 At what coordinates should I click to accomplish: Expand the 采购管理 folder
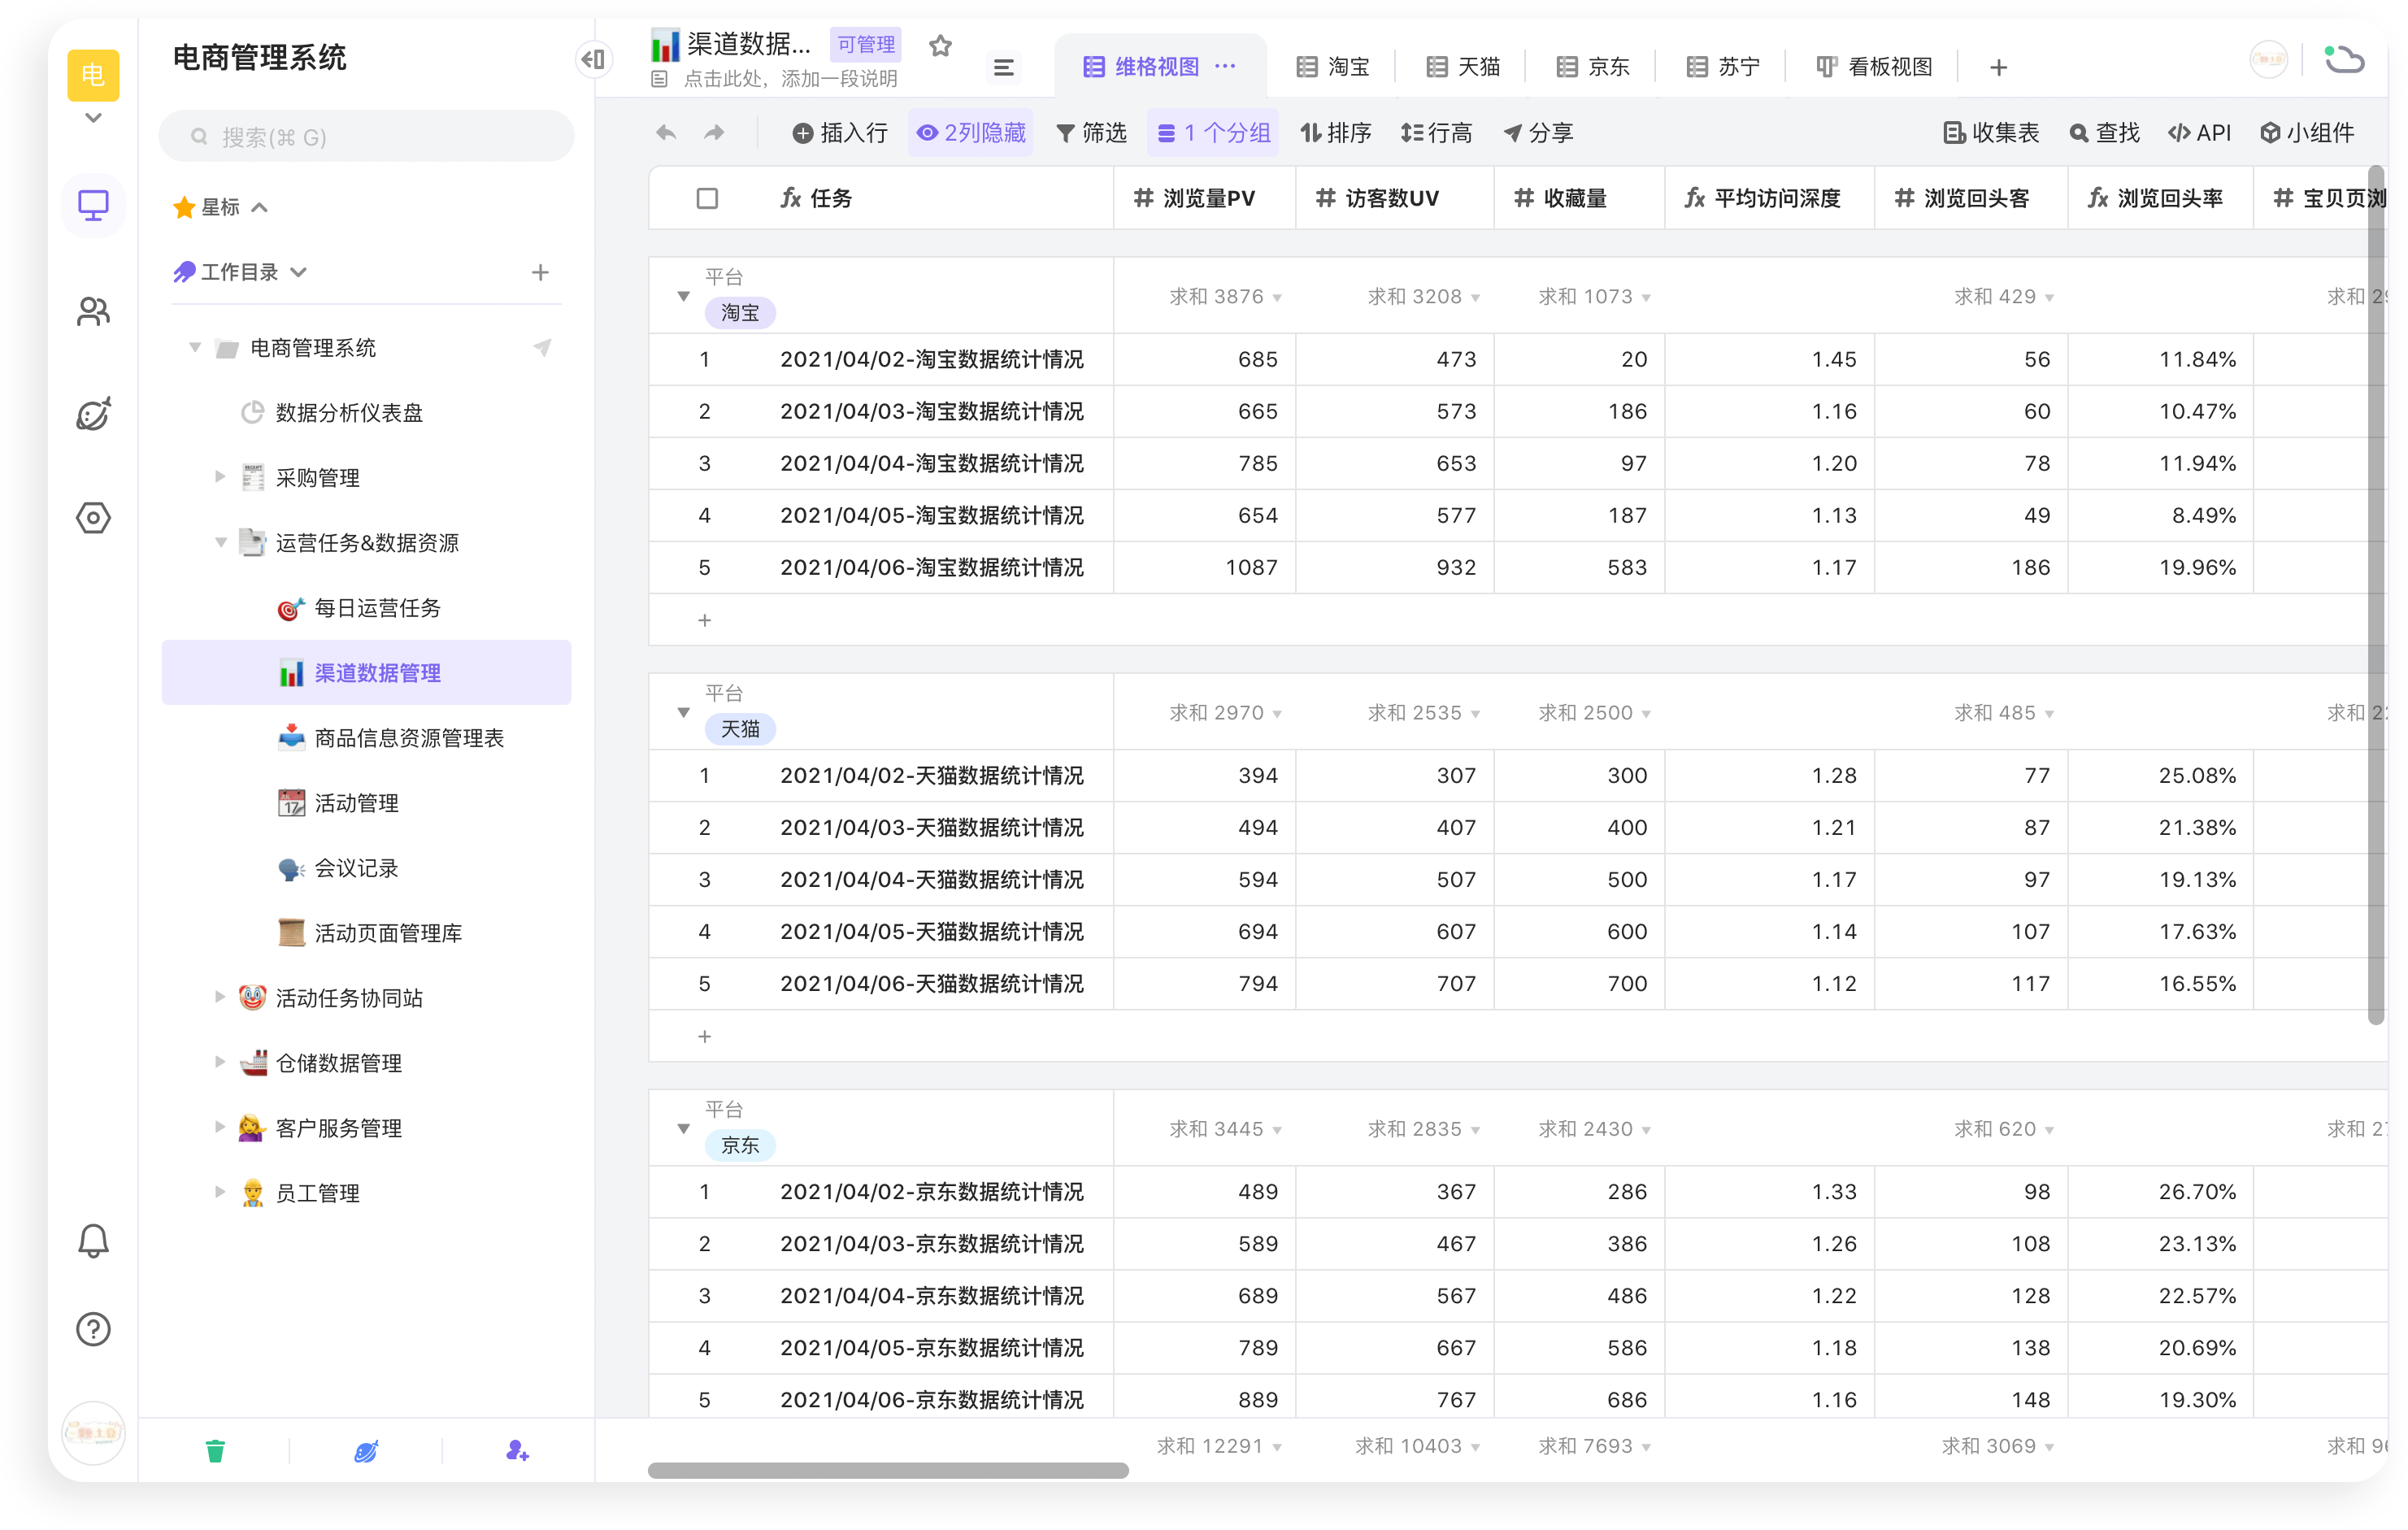point(220,476)
